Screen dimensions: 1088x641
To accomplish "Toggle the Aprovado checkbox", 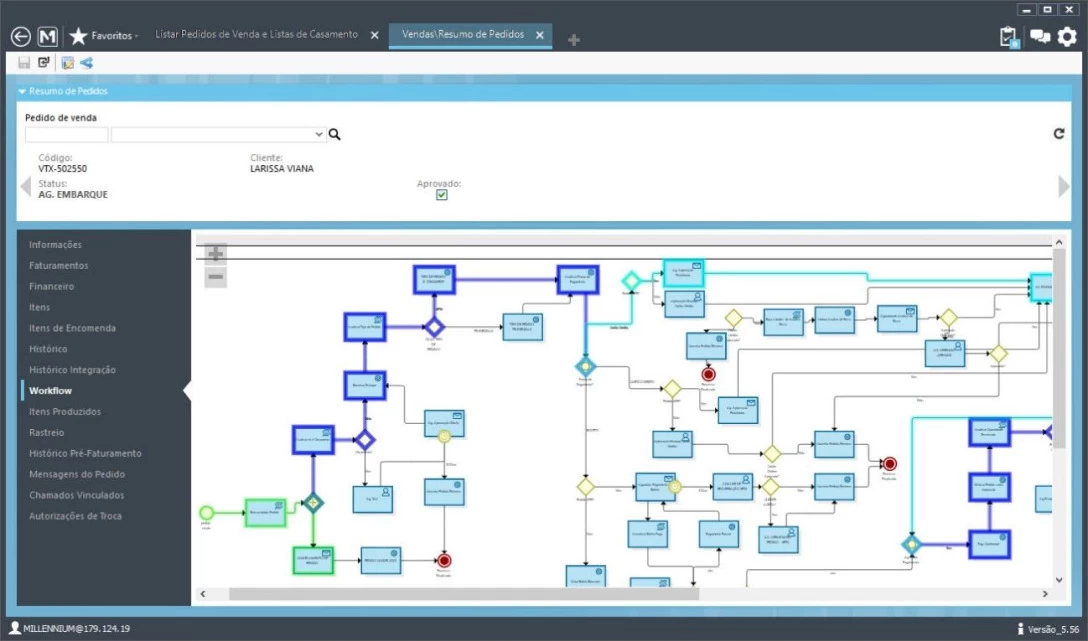I will coord(442,195).
